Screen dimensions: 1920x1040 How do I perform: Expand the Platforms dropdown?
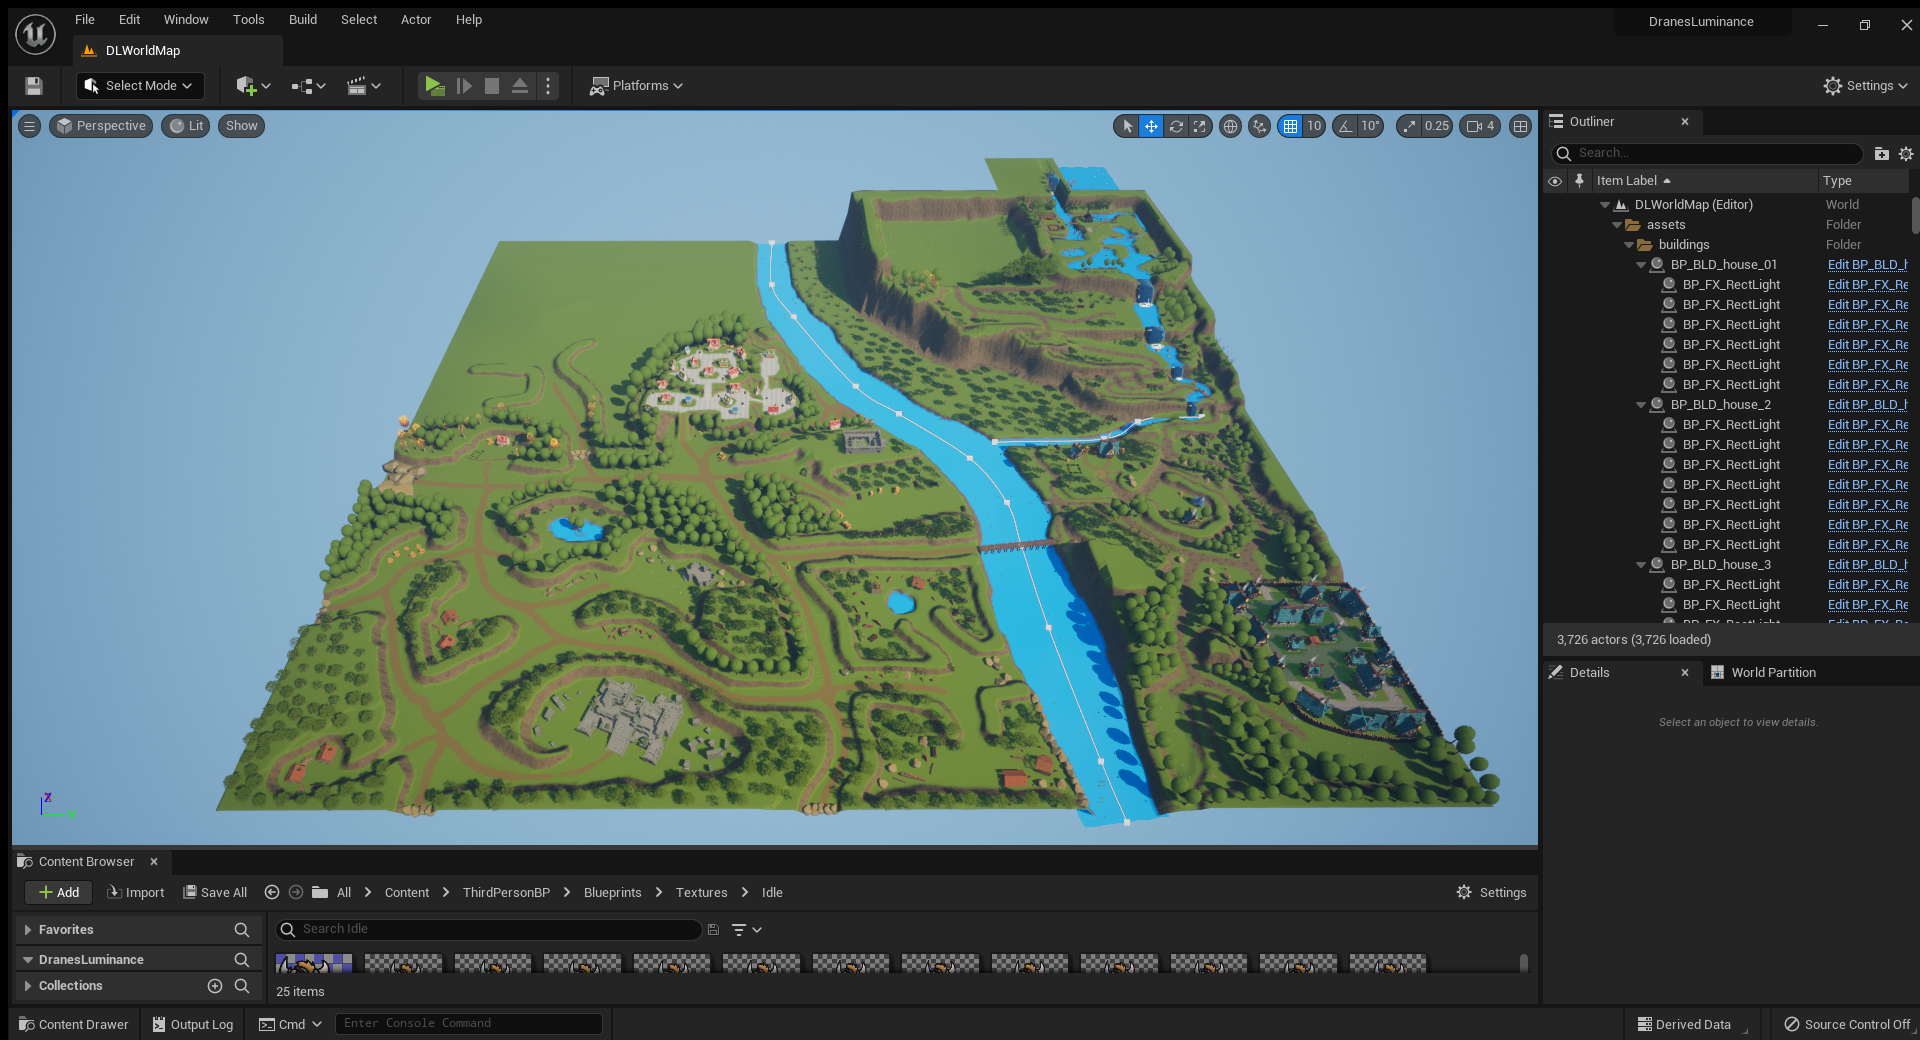coord(637,86)
